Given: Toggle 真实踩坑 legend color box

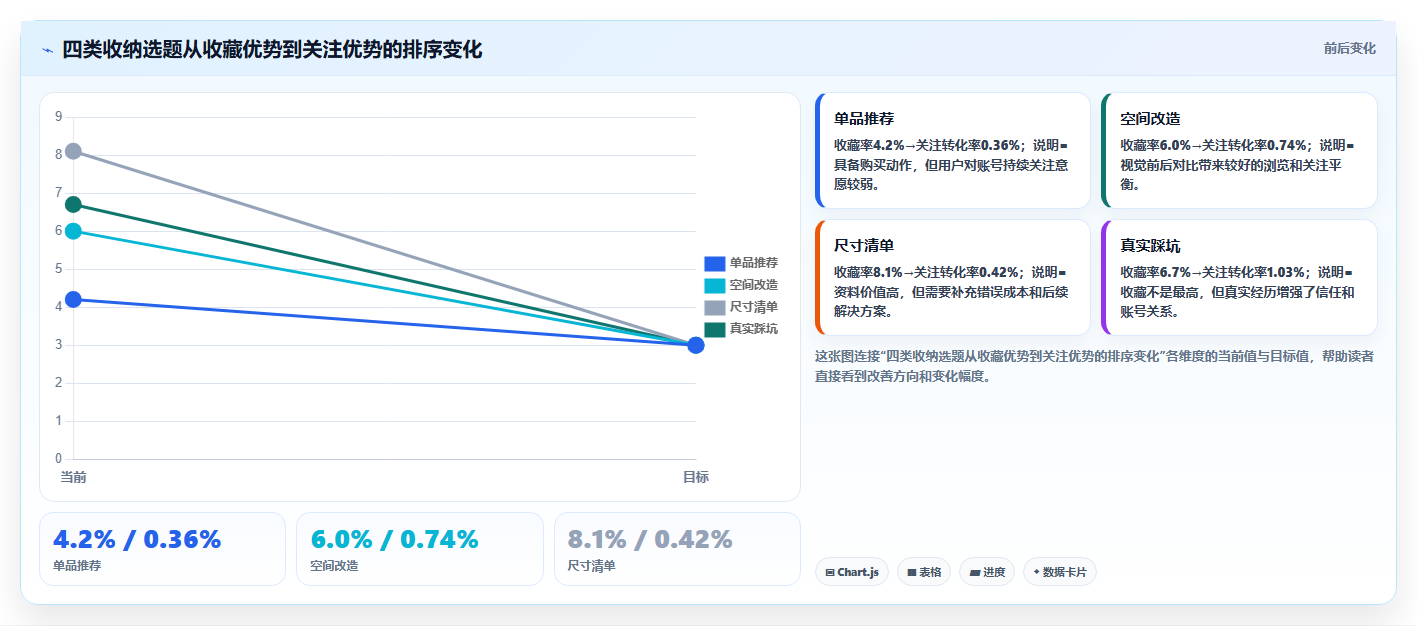Looking at the screenshot, I should coord(714,329).
